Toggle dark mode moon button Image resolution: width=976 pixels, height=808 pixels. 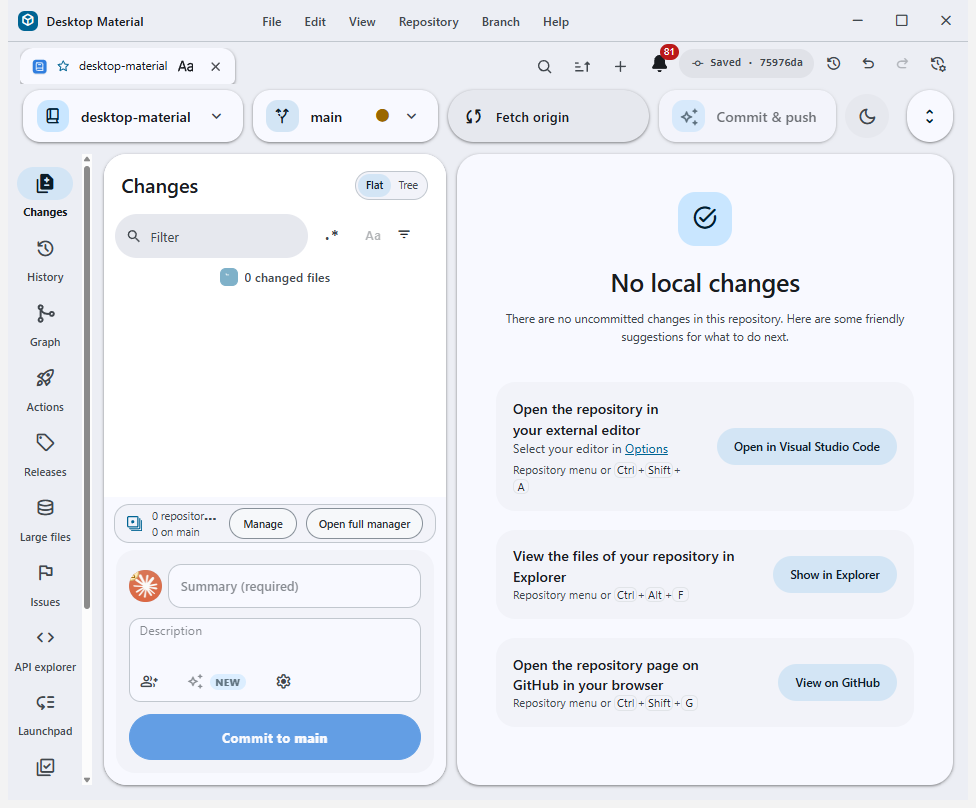click(x=867, y=116)
